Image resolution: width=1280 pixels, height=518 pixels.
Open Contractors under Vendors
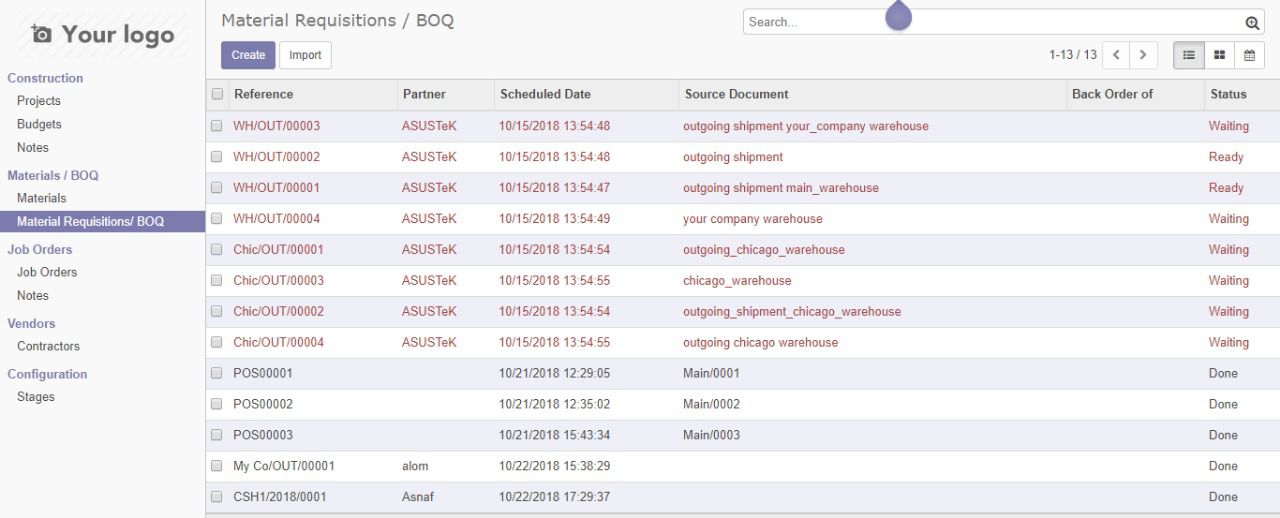[48, 347]
